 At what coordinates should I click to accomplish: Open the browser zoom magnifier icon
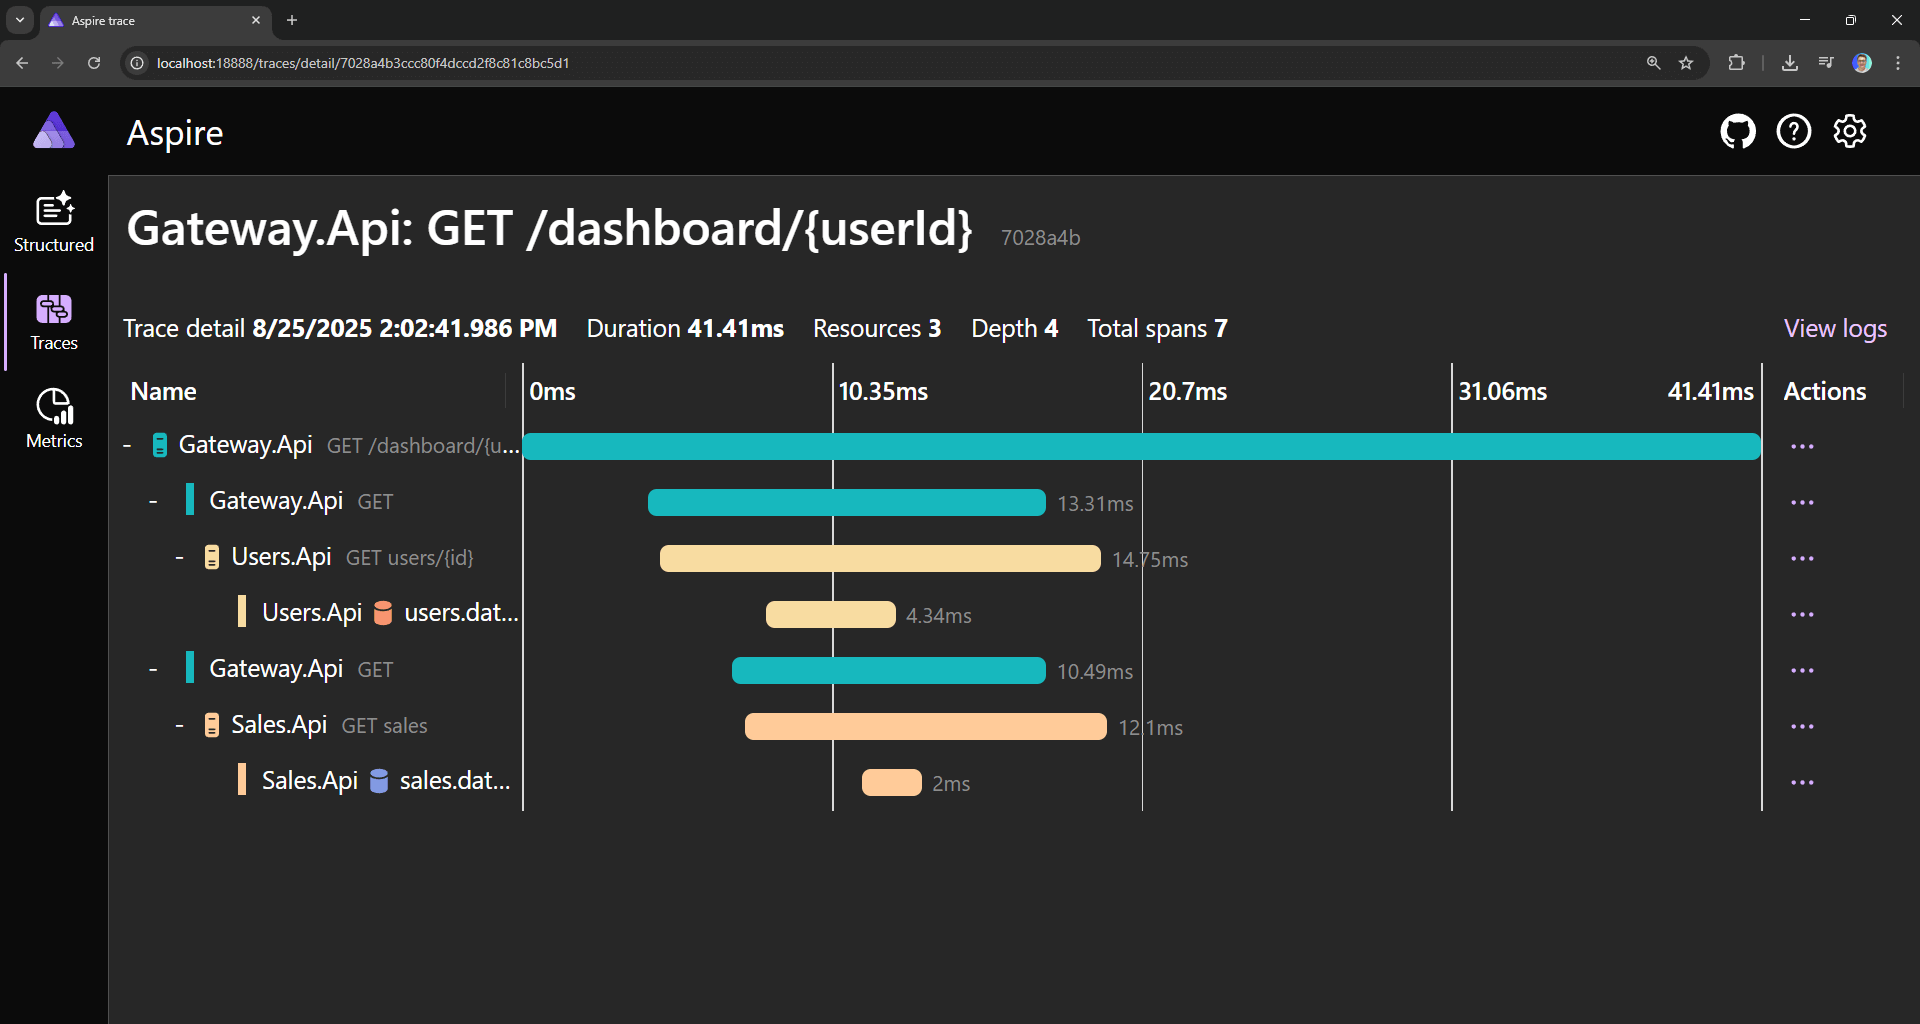[1653, 63]
